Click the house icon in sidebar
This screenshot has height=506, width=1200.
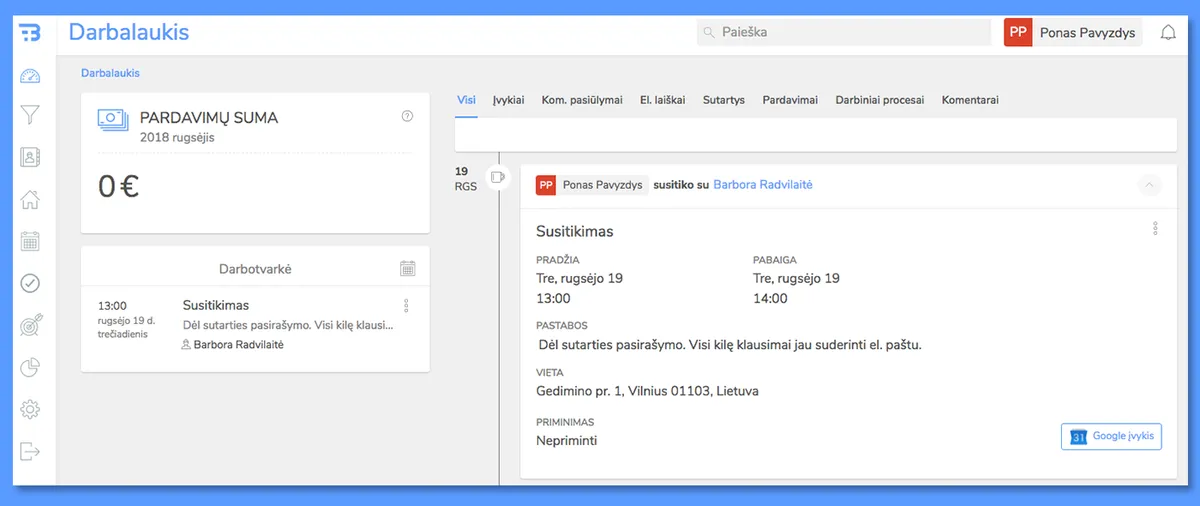[x=30, y=199]
